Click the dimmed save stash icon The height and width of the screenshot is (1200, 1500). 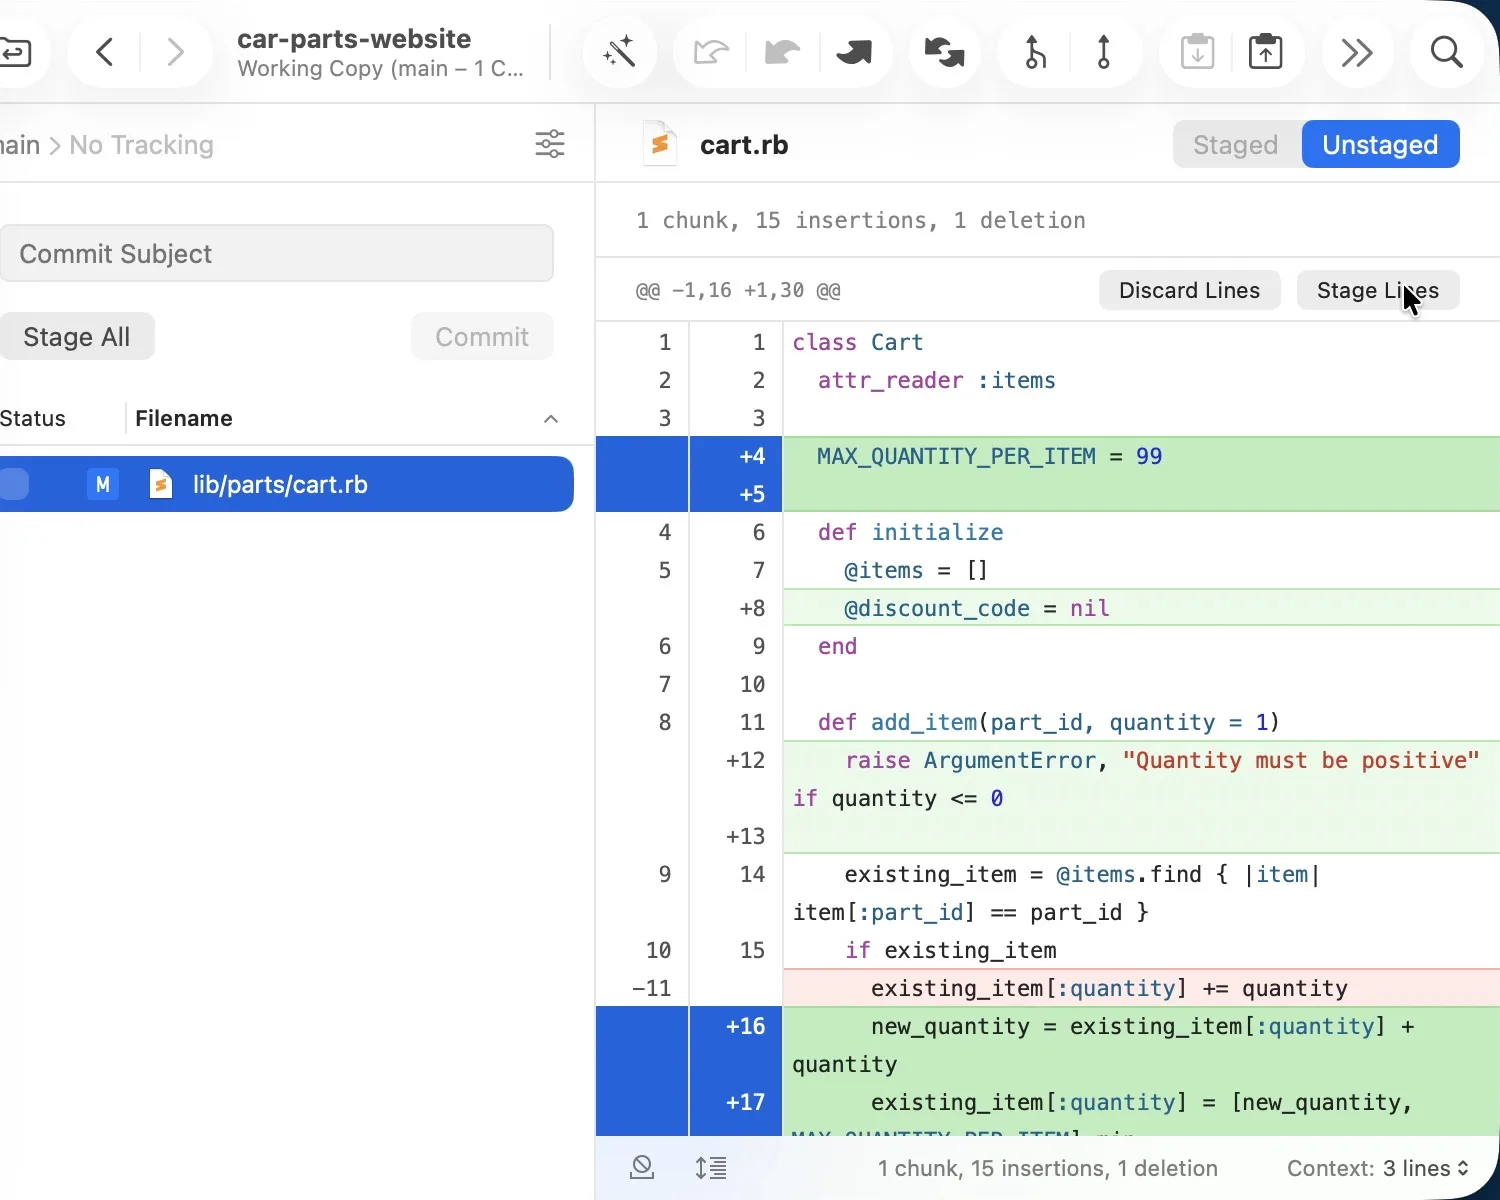point(1197,52)
